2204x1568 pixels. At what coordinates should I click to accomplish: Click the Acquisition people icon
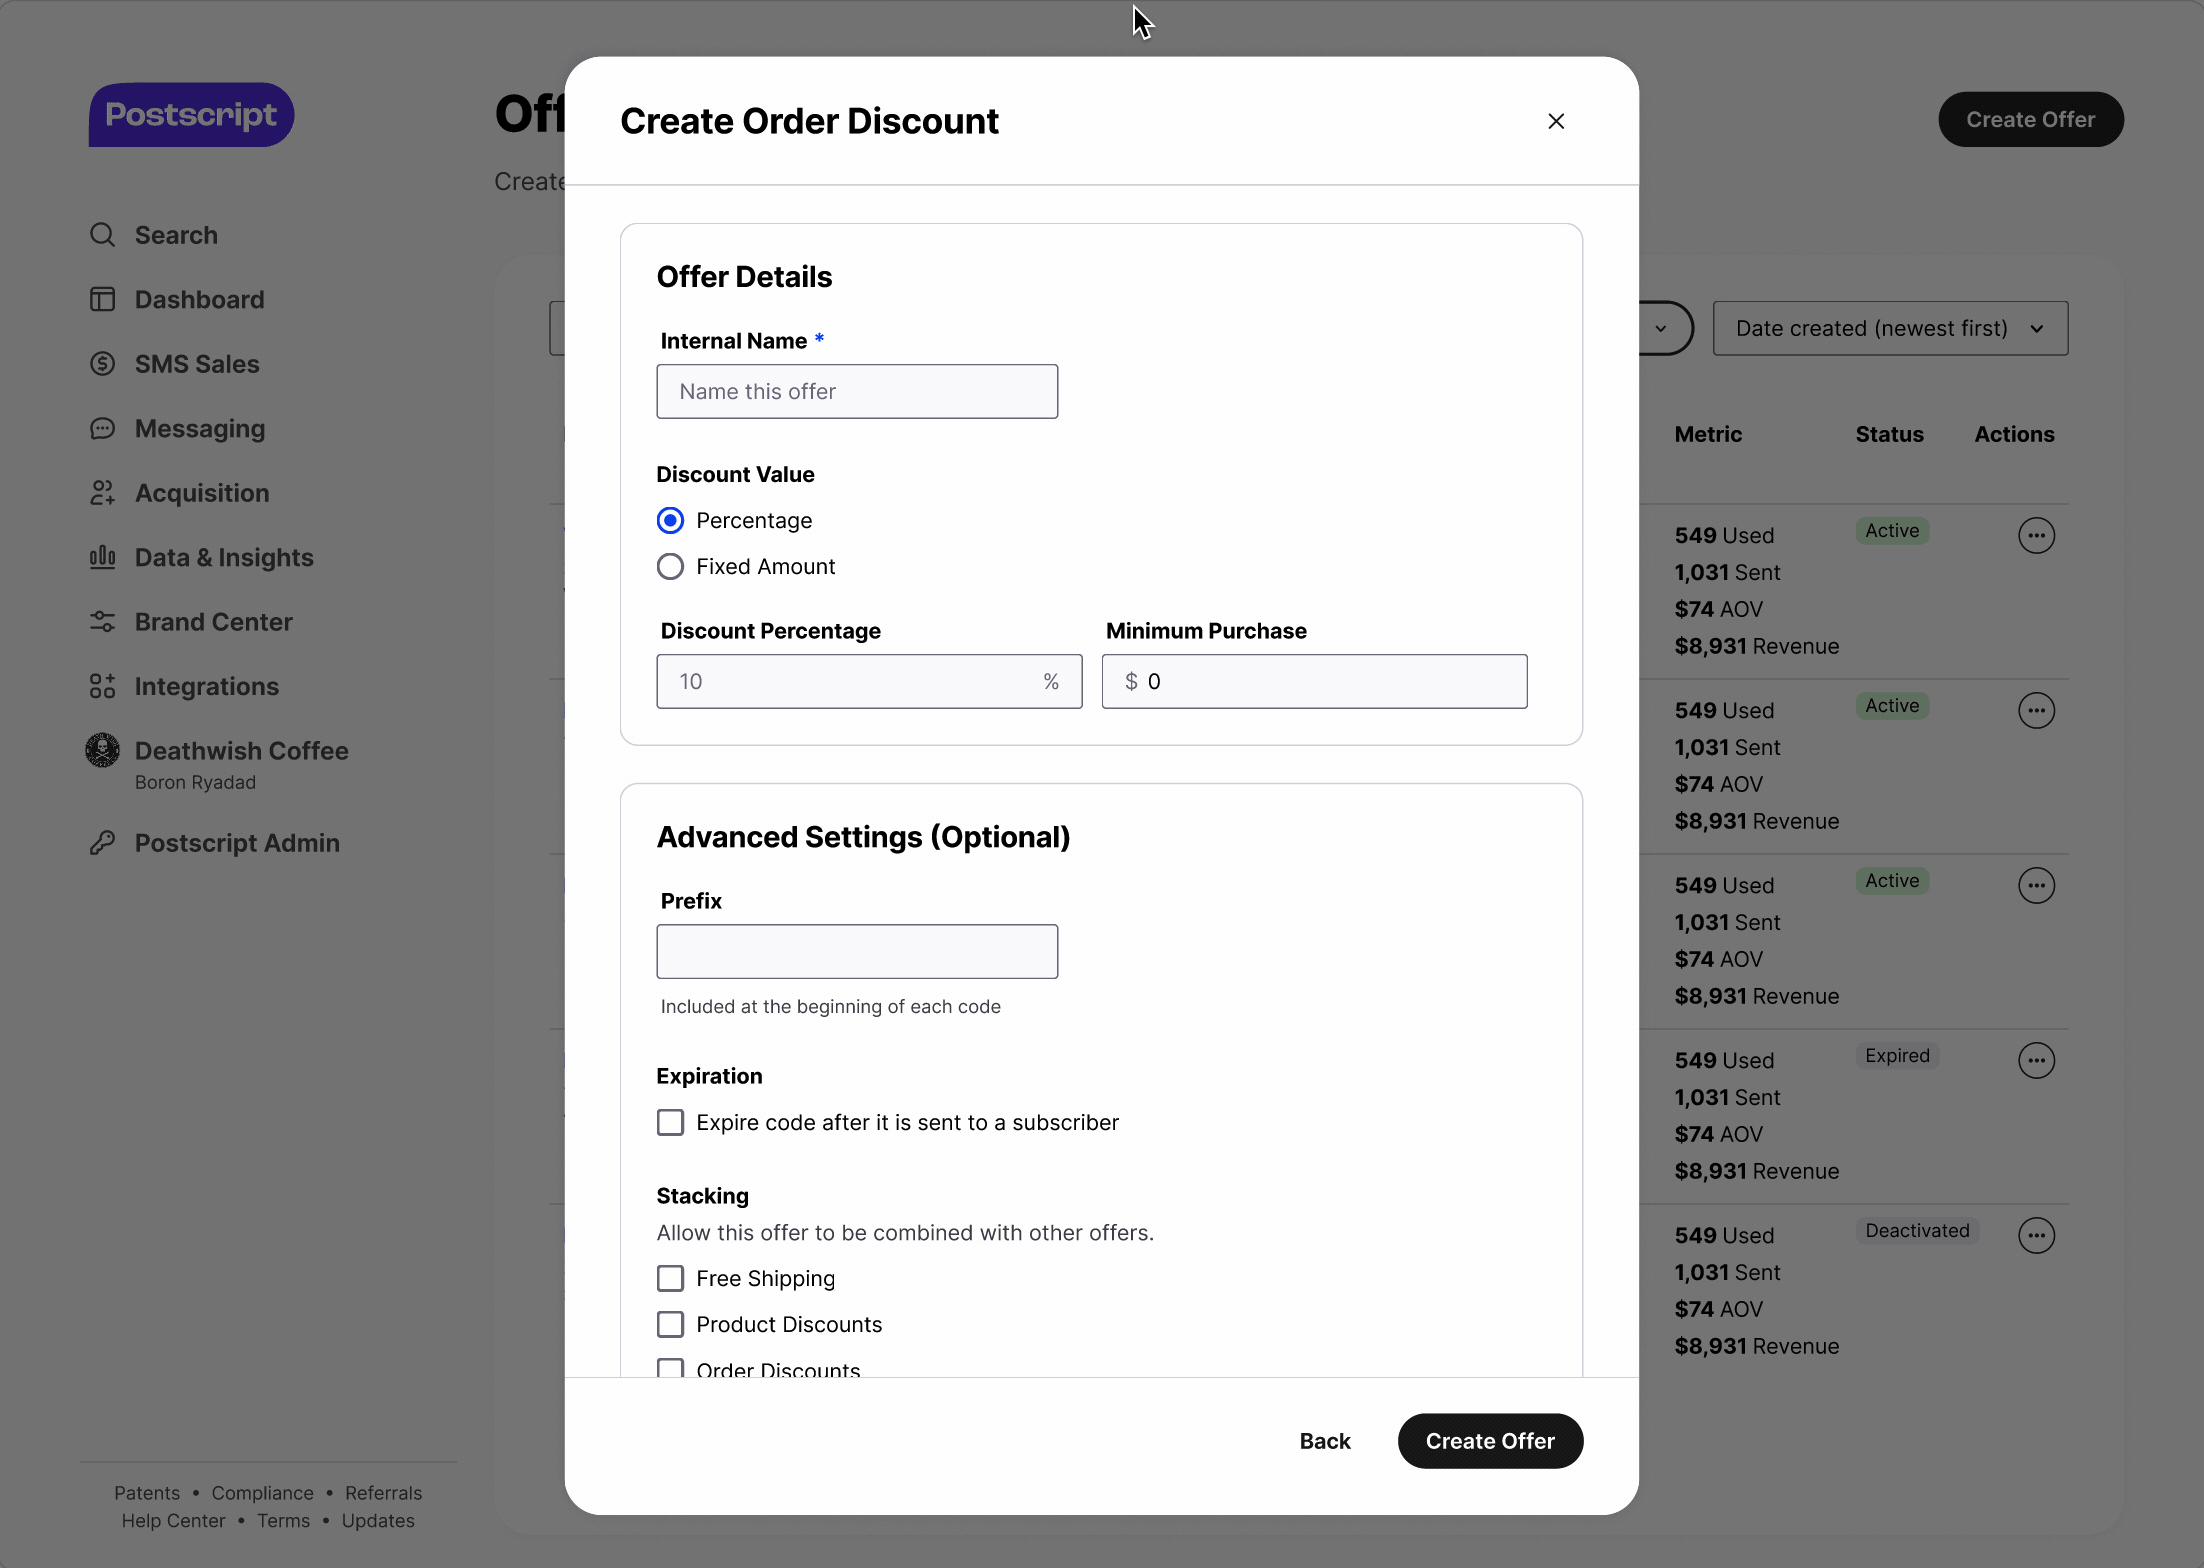click(x=102, y=493)
